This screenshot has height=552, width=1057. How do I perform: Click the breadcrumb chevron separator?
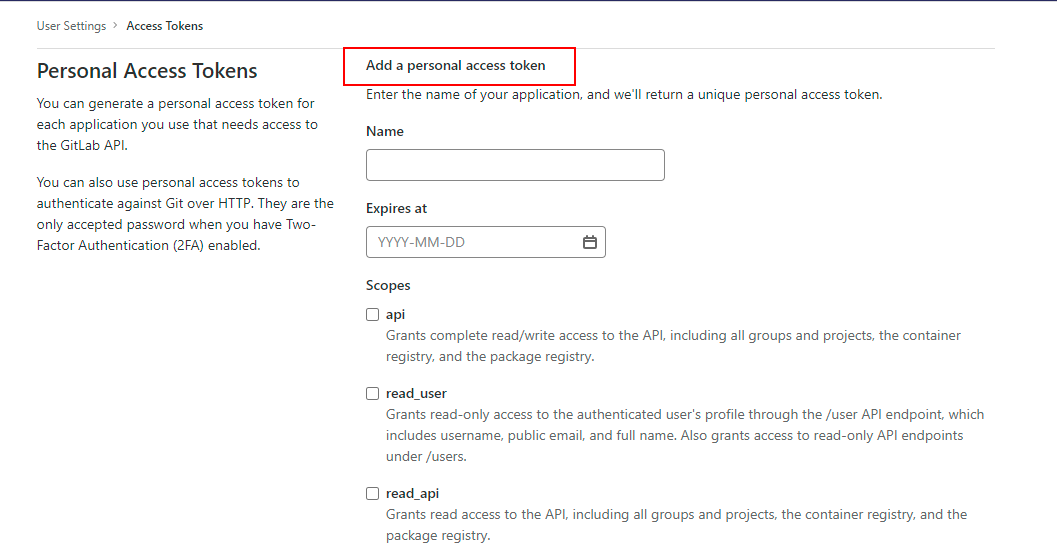pyautogui.click(x=116, y=26)
